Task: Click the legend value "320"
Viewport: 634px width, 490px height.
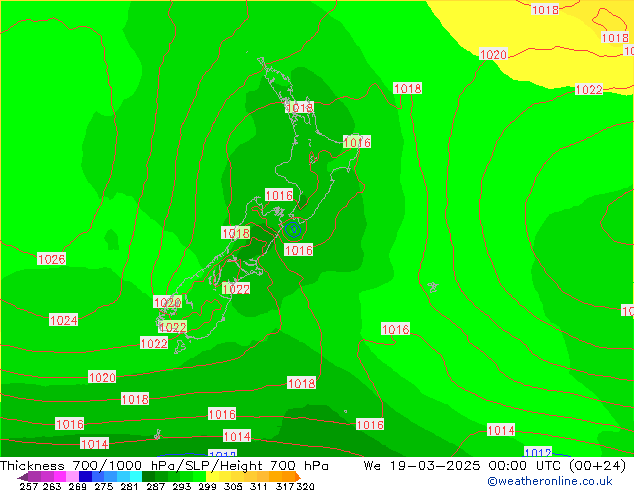Action: [x=305, y=486]
